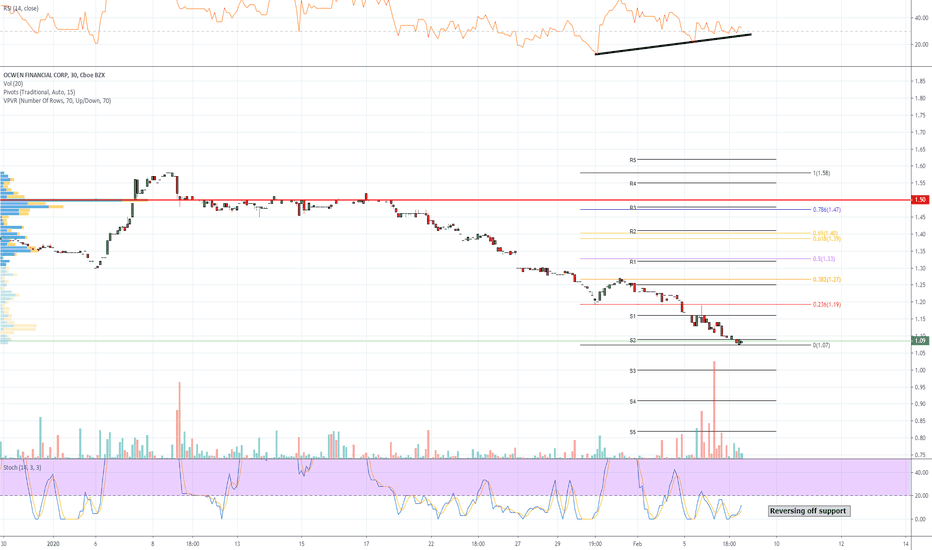Click the Fibonacci 0.382(1.27) level label
This screenshot has height=550, width=932.
point(827,279)
